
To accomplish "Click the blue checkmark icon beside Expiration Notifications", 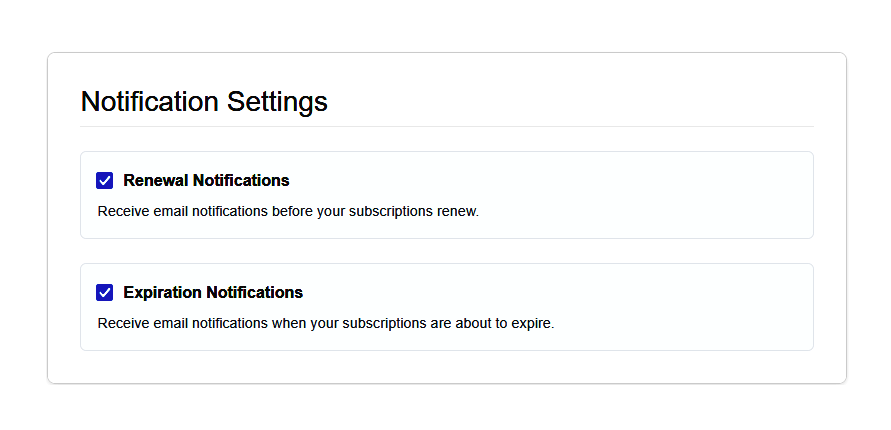I will pos(104,292).
